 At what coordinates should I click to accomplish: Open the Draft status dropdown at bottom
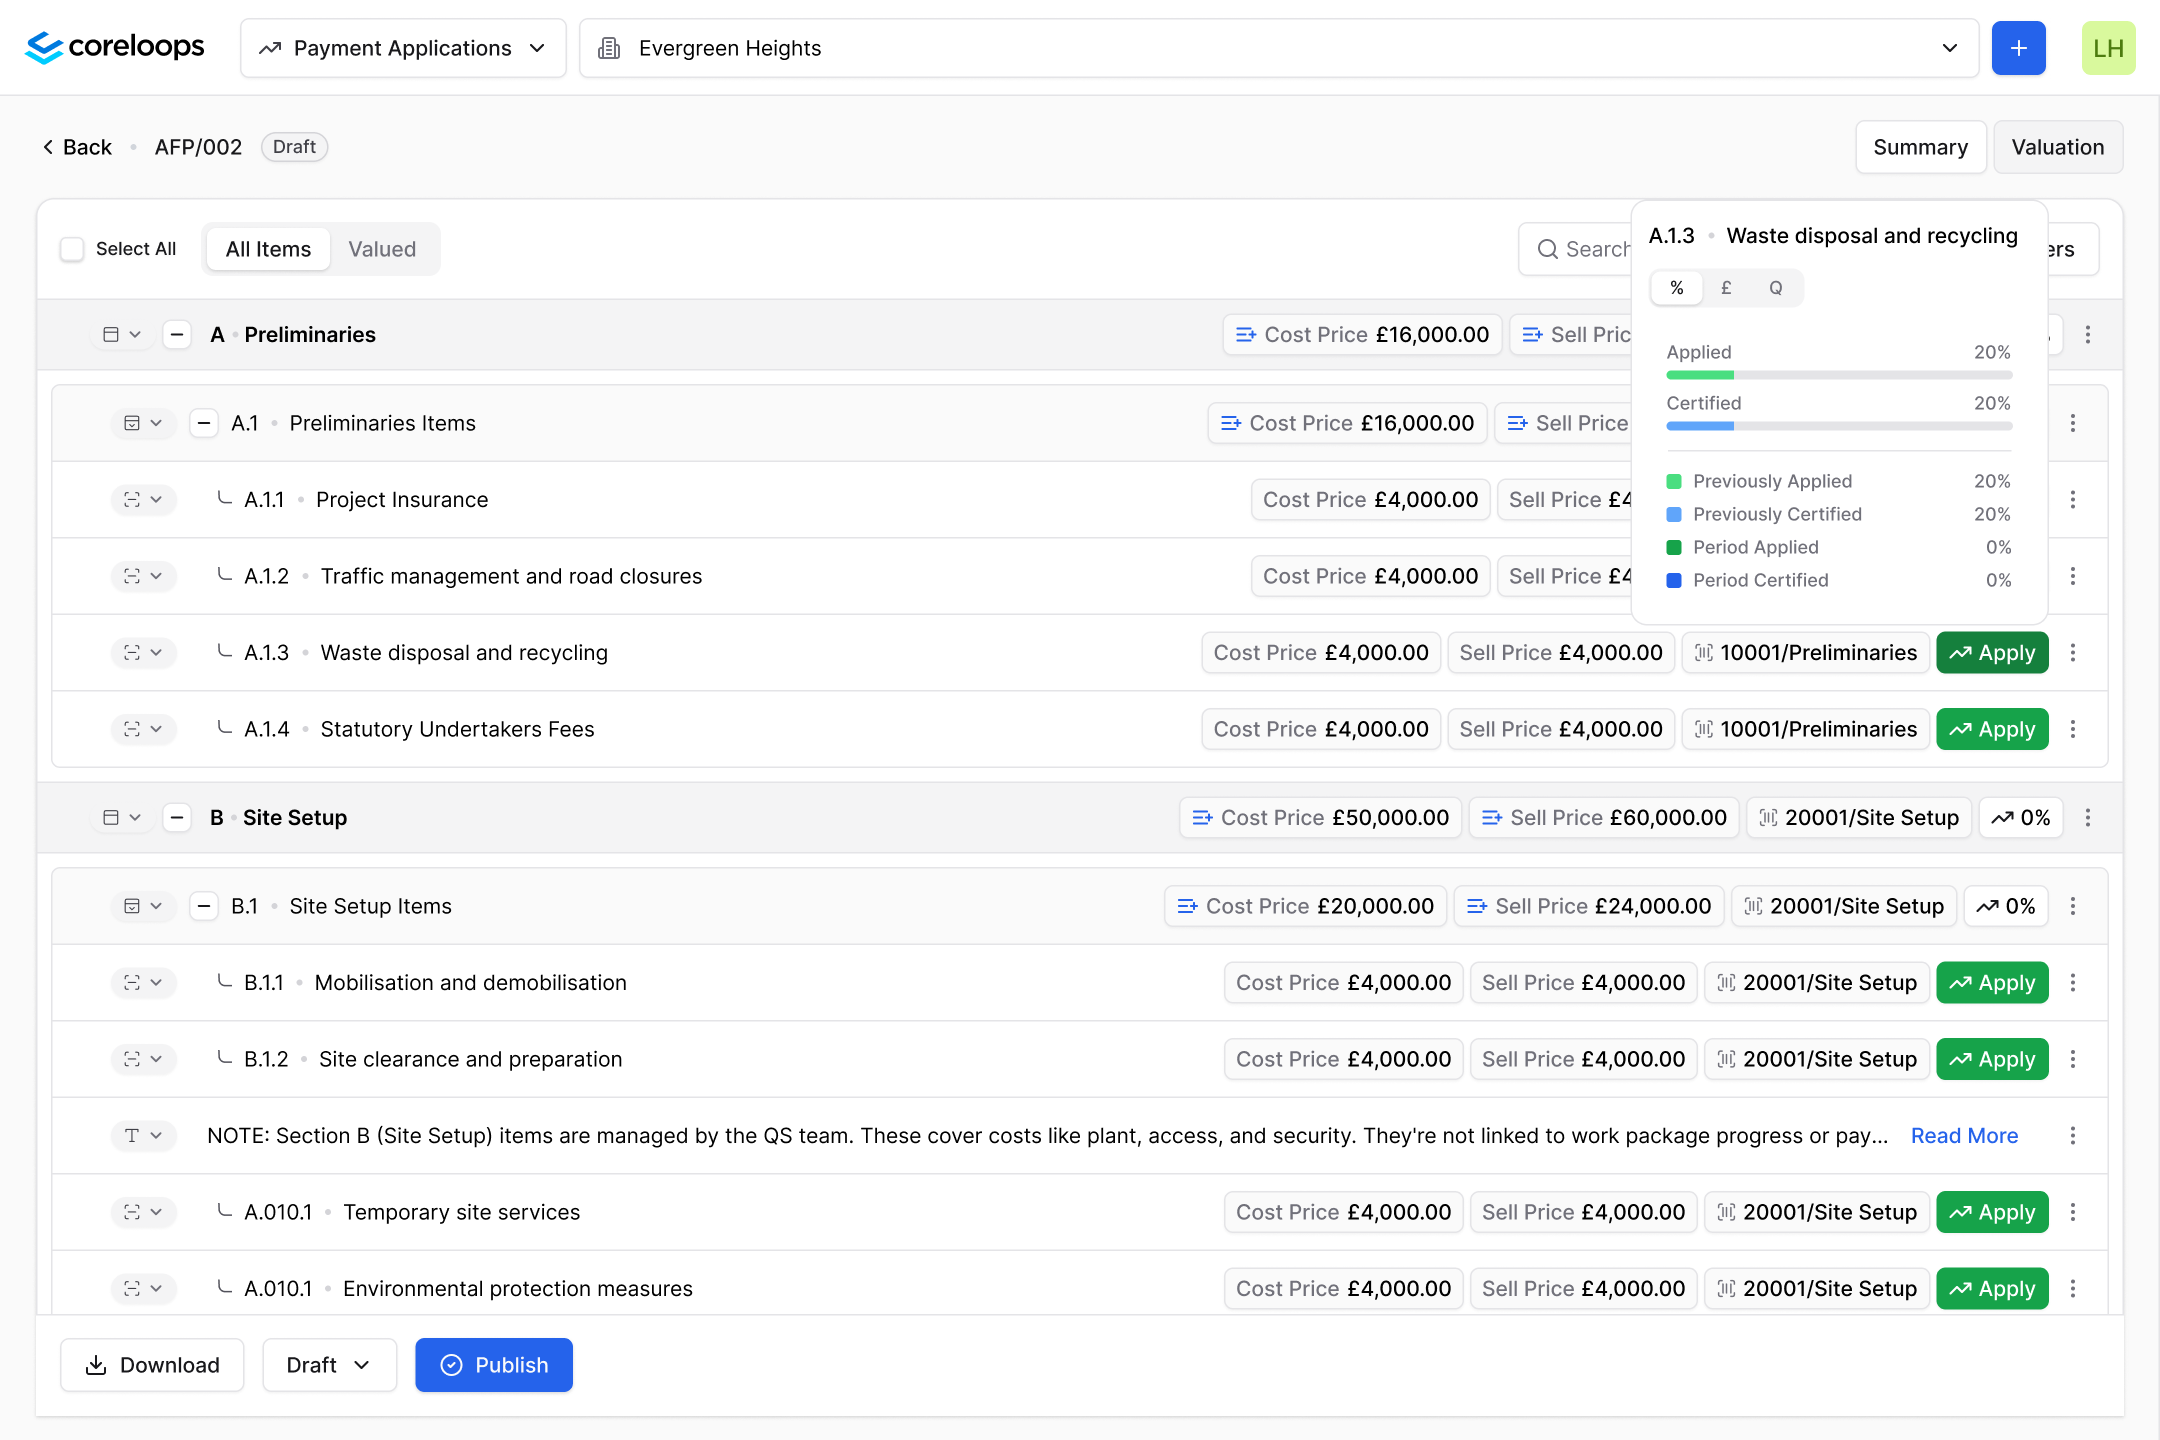tap(329, 1365)
